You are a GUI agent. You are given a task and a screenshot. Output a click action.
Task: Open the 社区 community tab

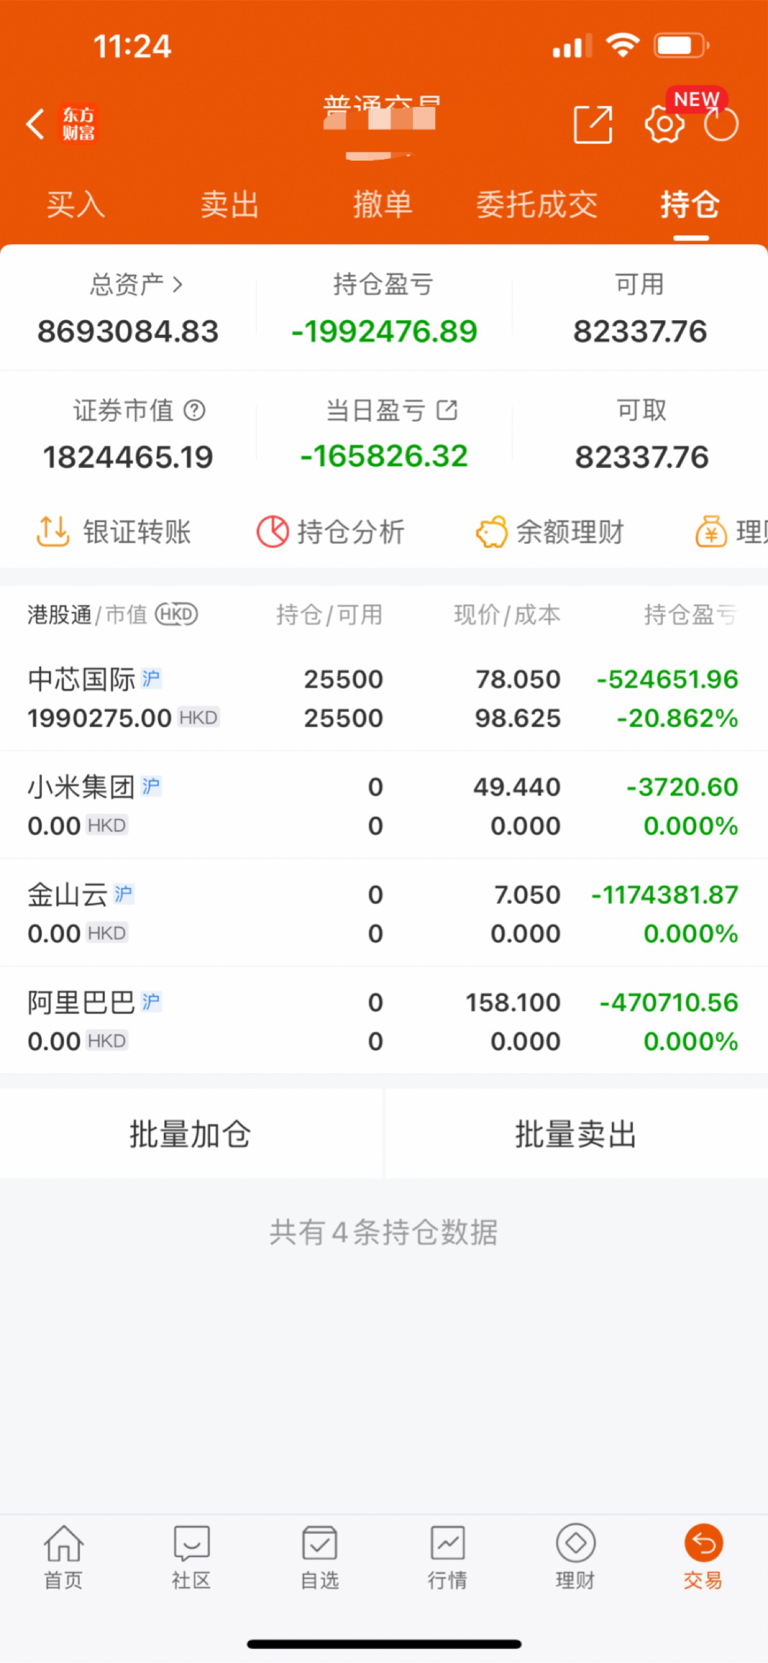pos(191,1557)
